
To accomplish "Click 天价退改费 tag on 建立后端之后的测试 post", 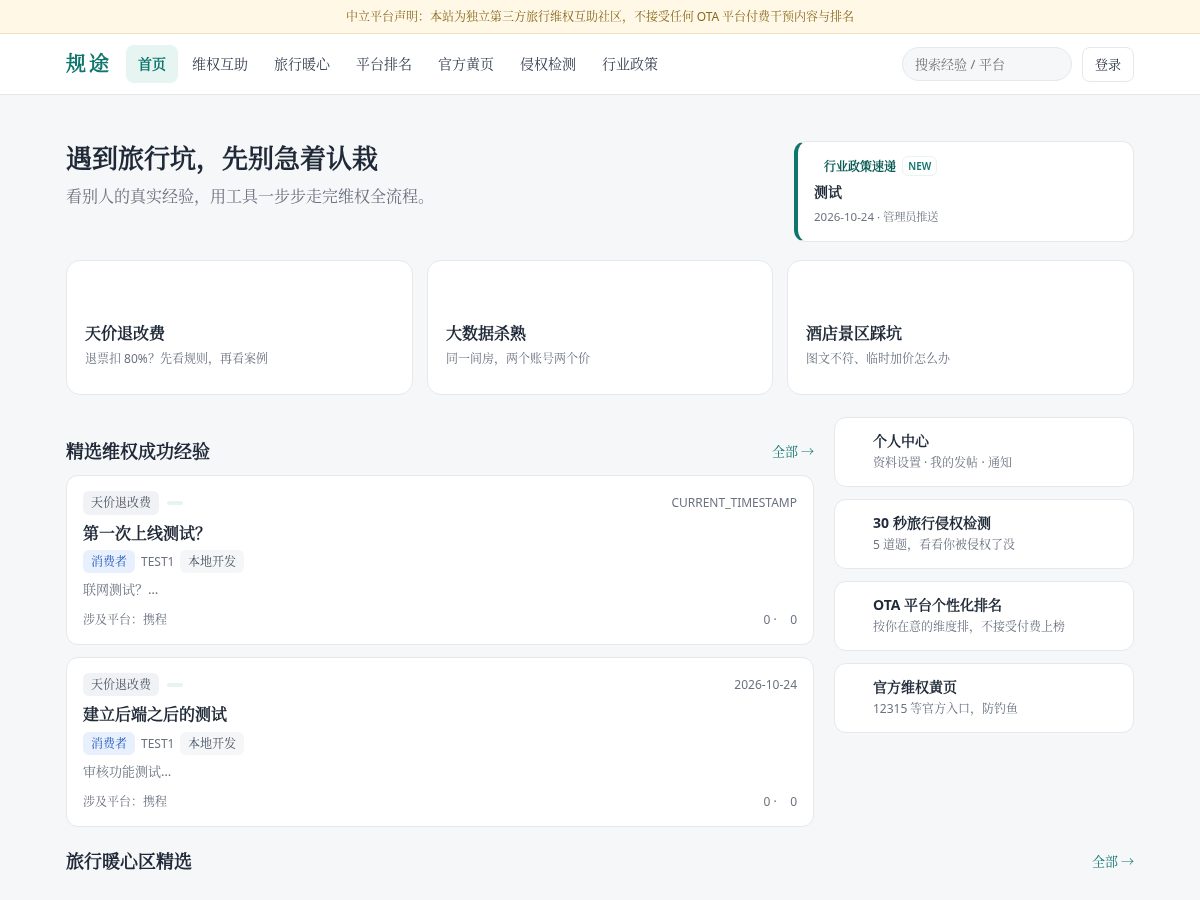I will point(121,684).
